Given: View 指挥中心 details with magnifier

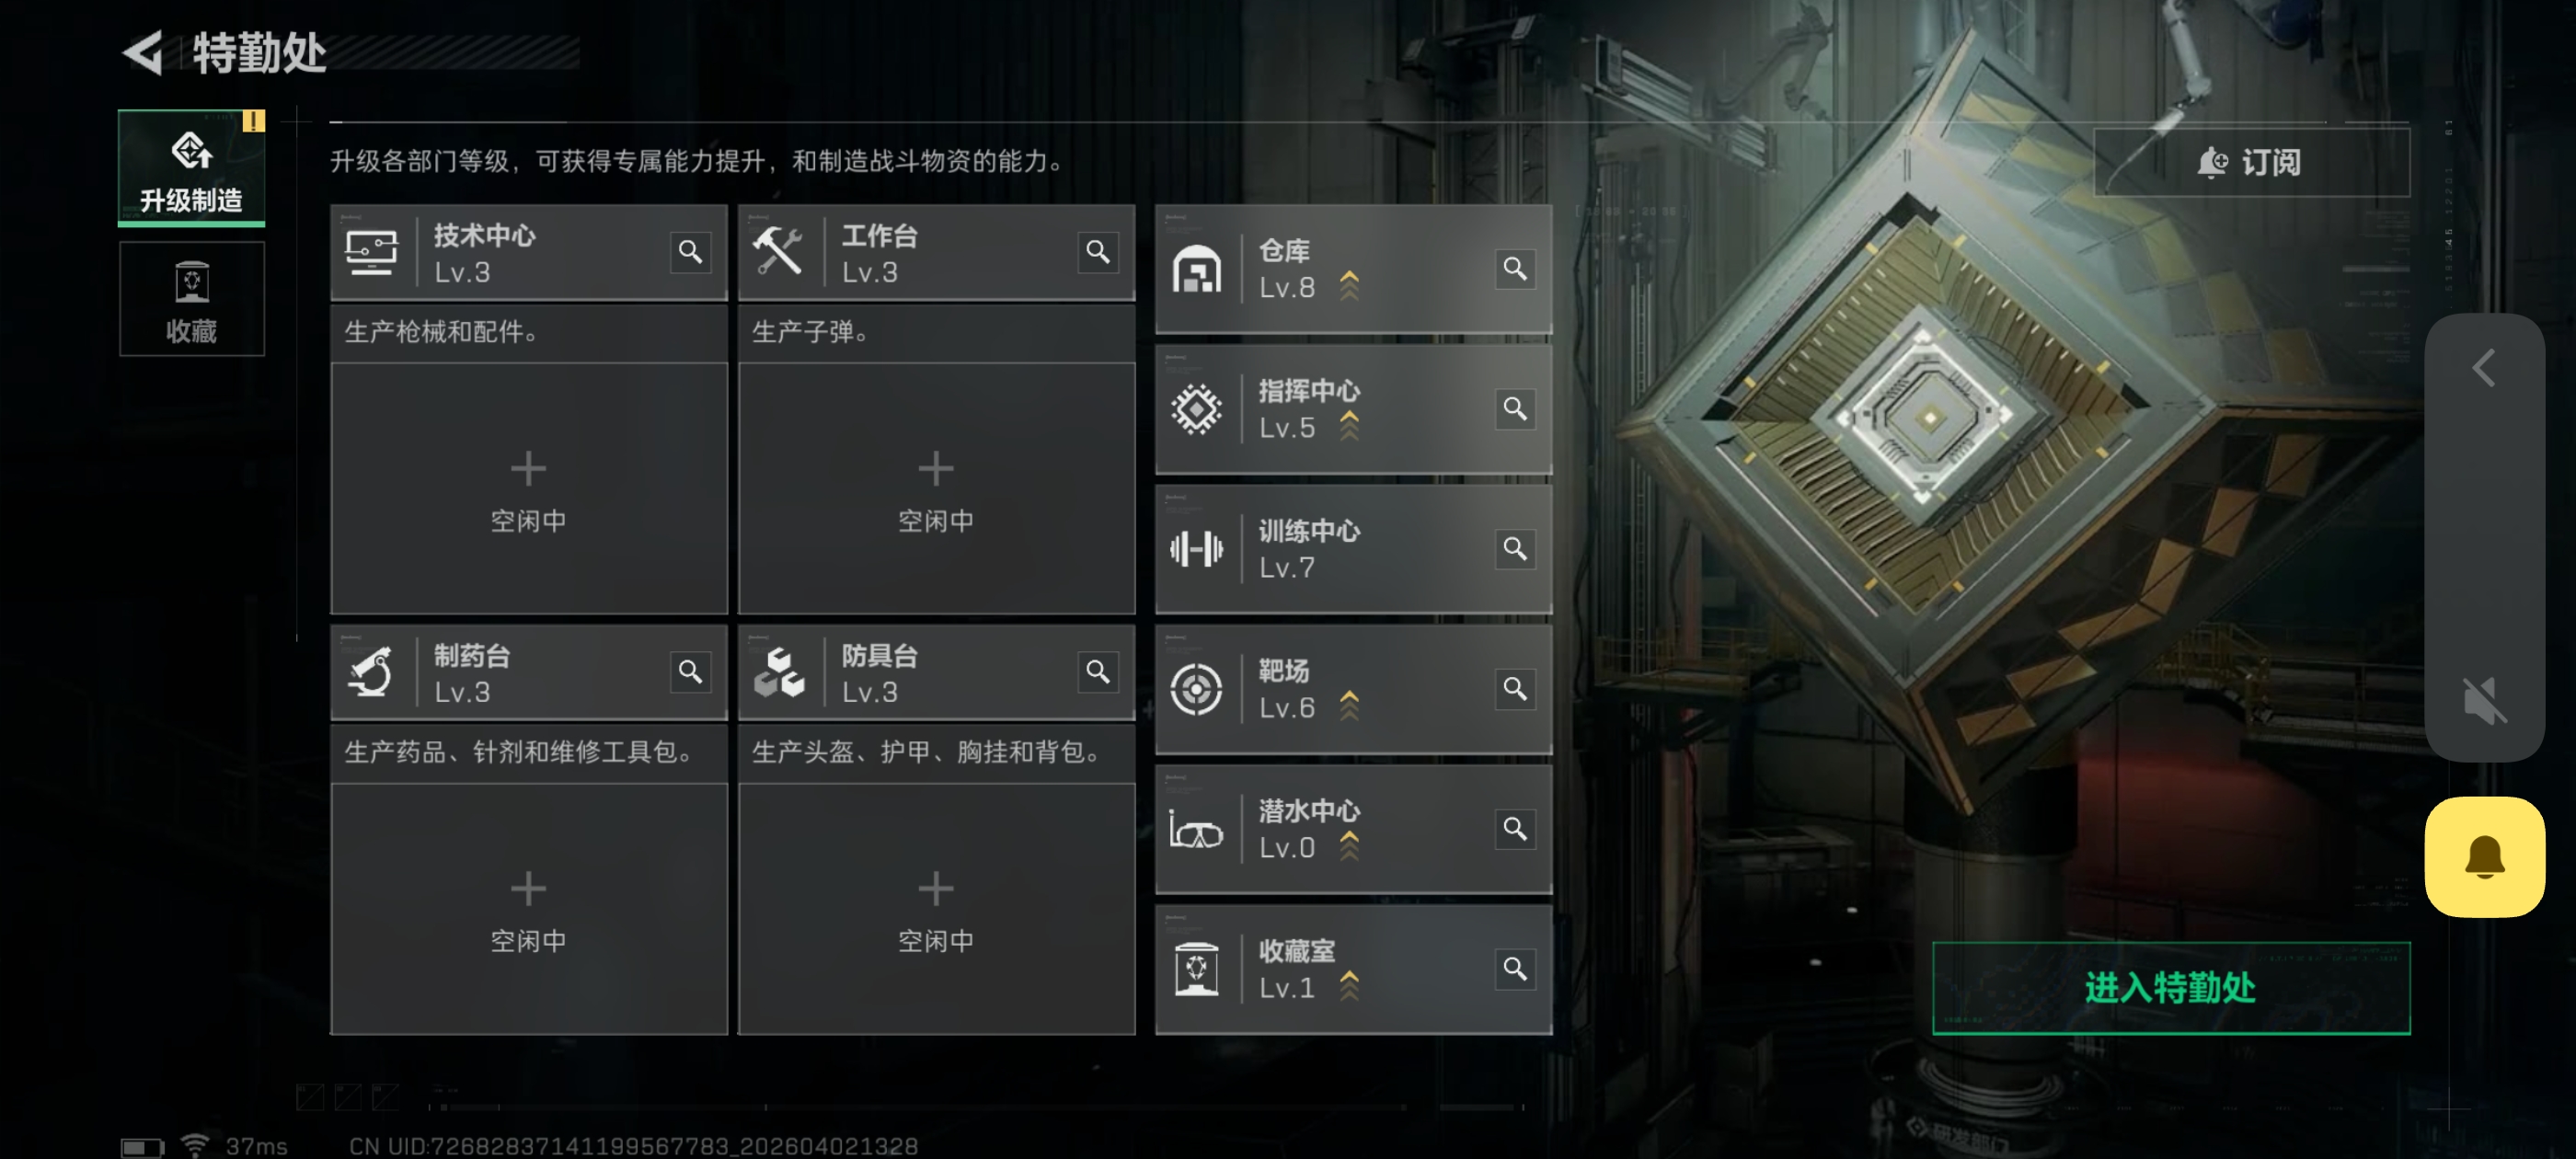Looking at the screenshot, I should click(x=1514, y=409).
